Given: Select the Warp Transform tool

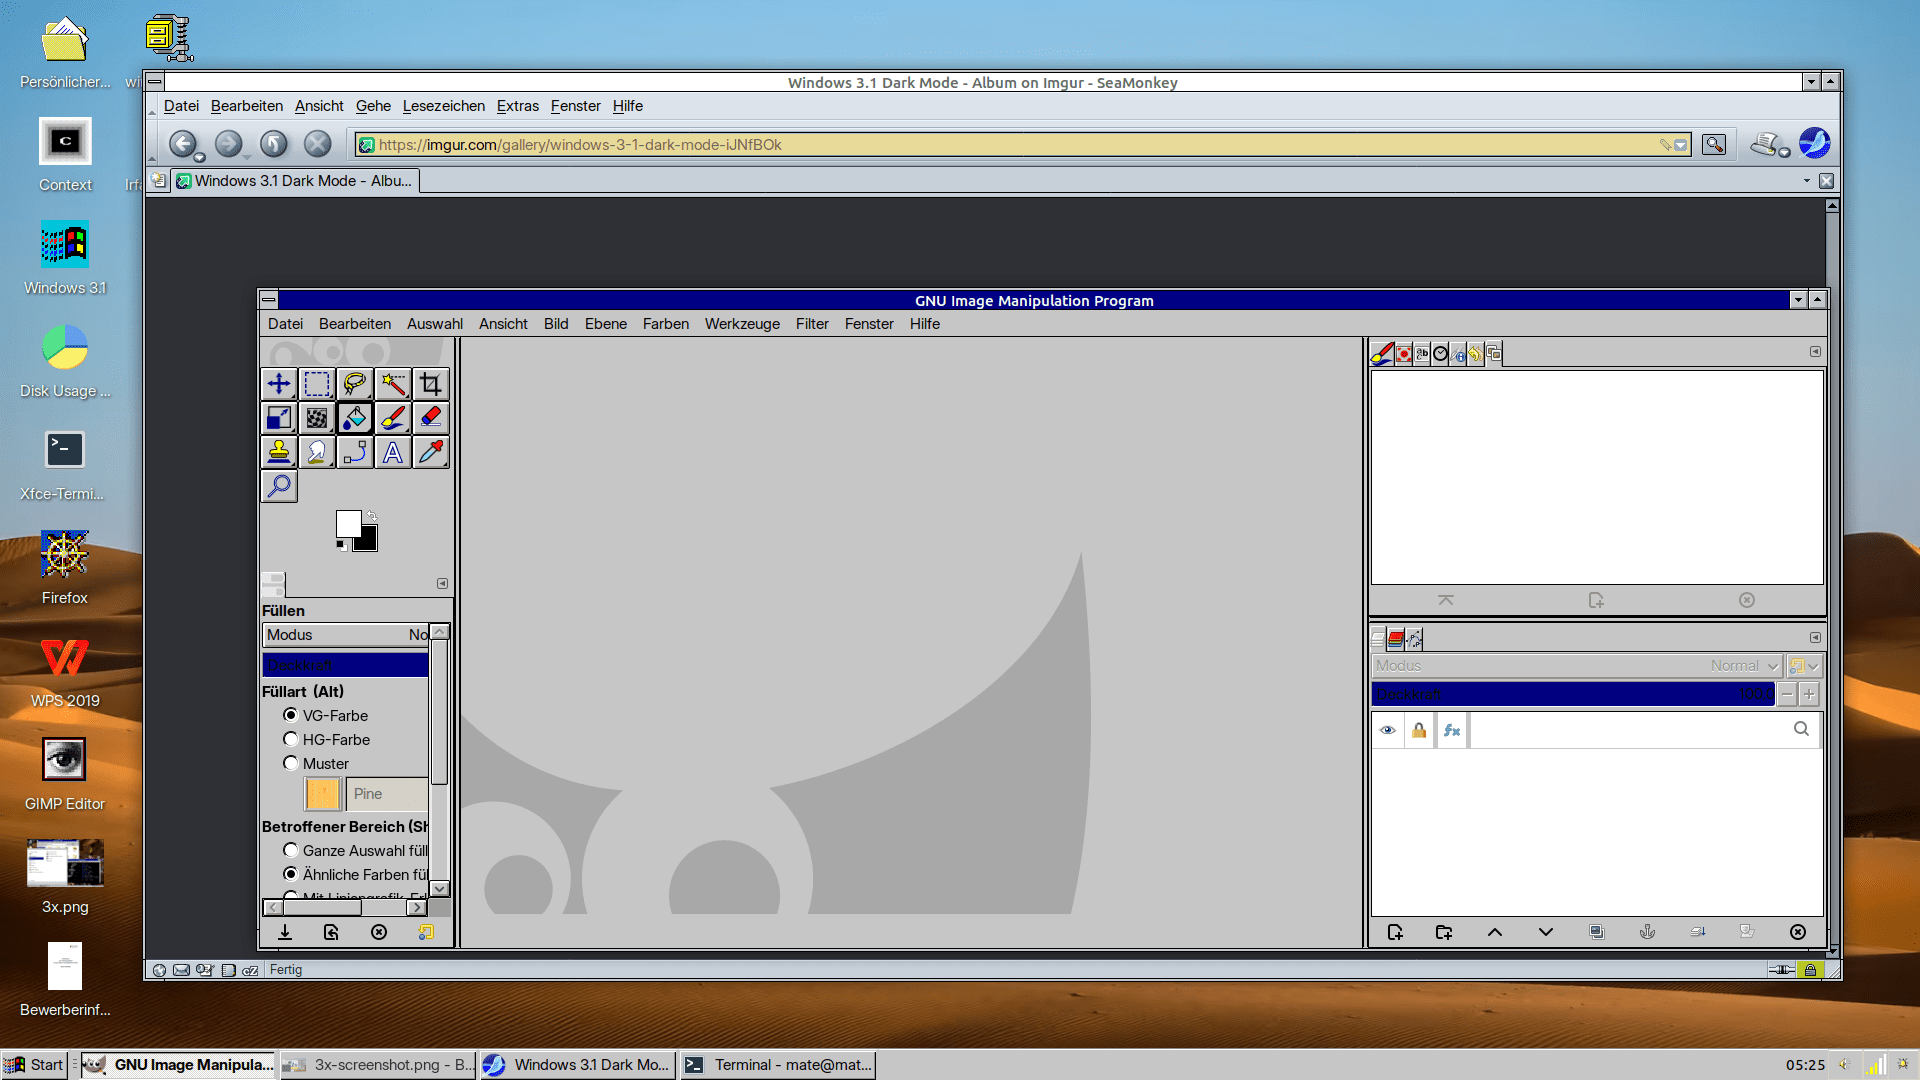Looking at the screenshot, I should pyautogui.click(x=317, y=418).
